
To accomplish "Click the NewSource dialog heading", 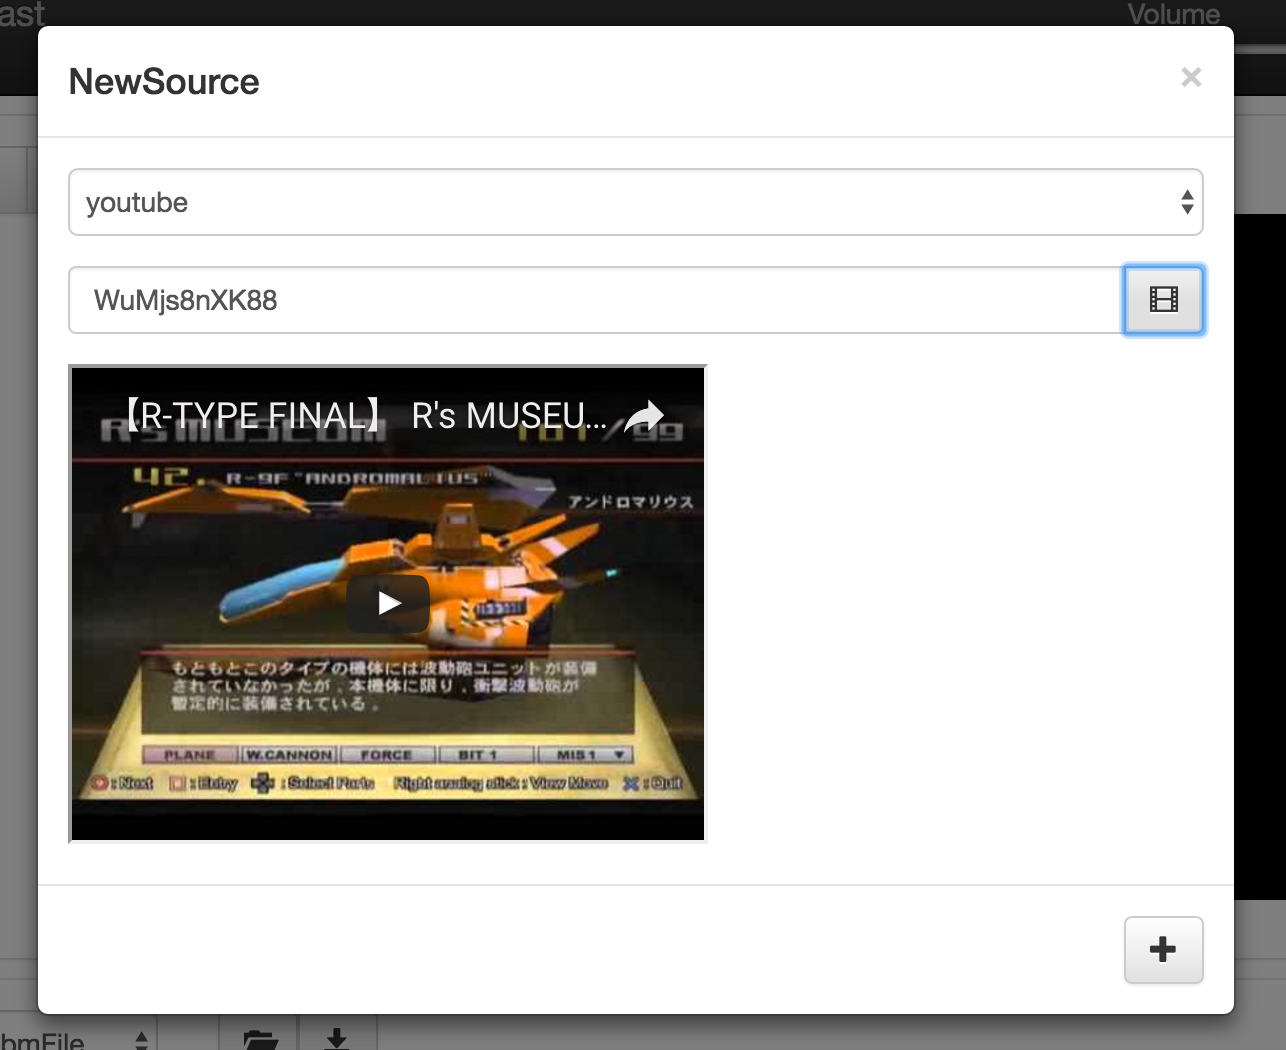I will [164, 82].
